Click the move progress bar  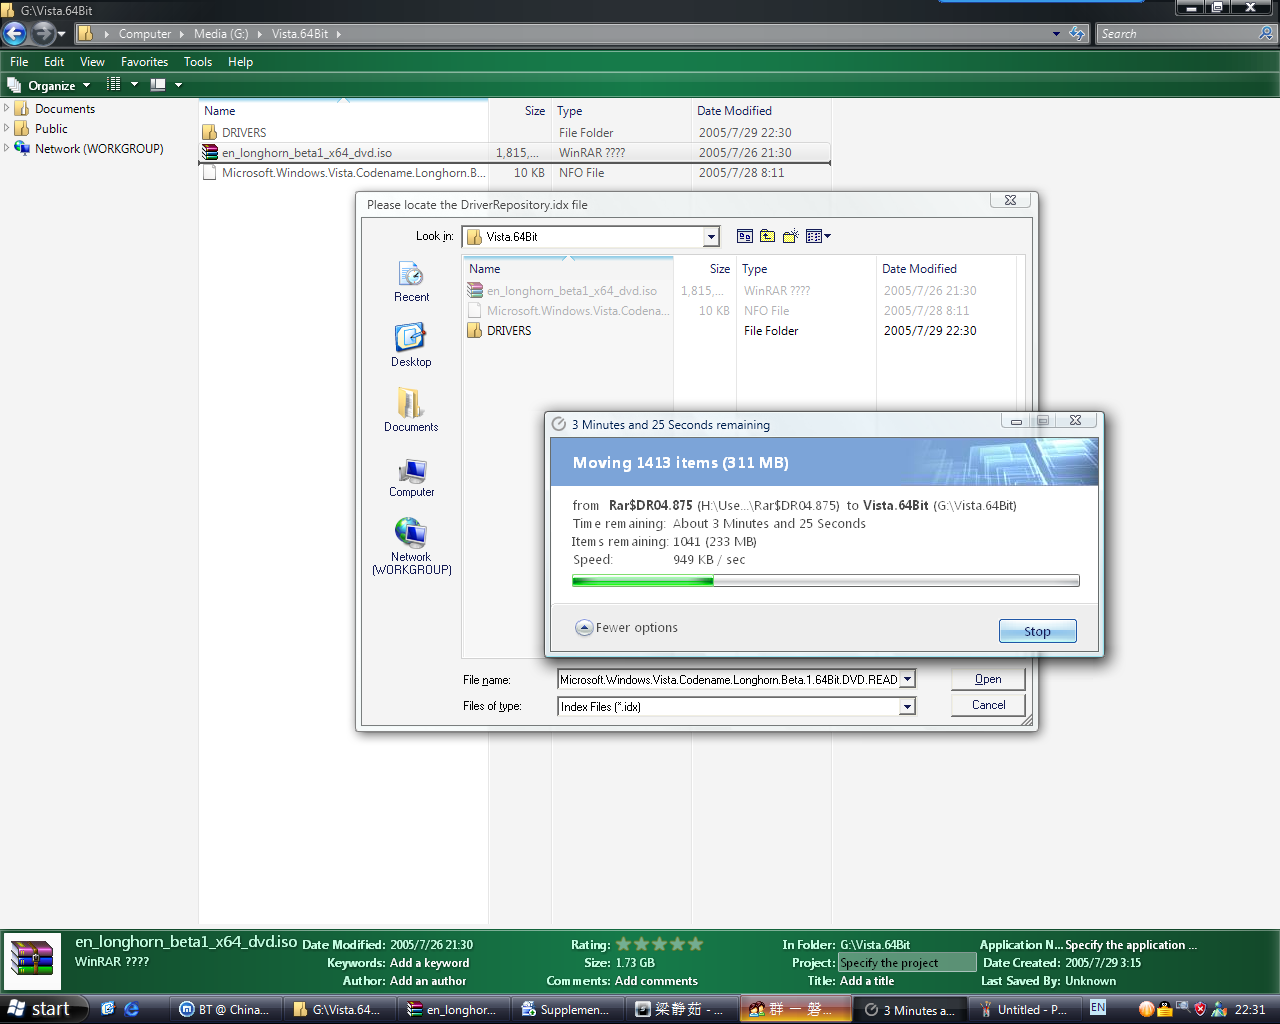[x=825, y=580]
